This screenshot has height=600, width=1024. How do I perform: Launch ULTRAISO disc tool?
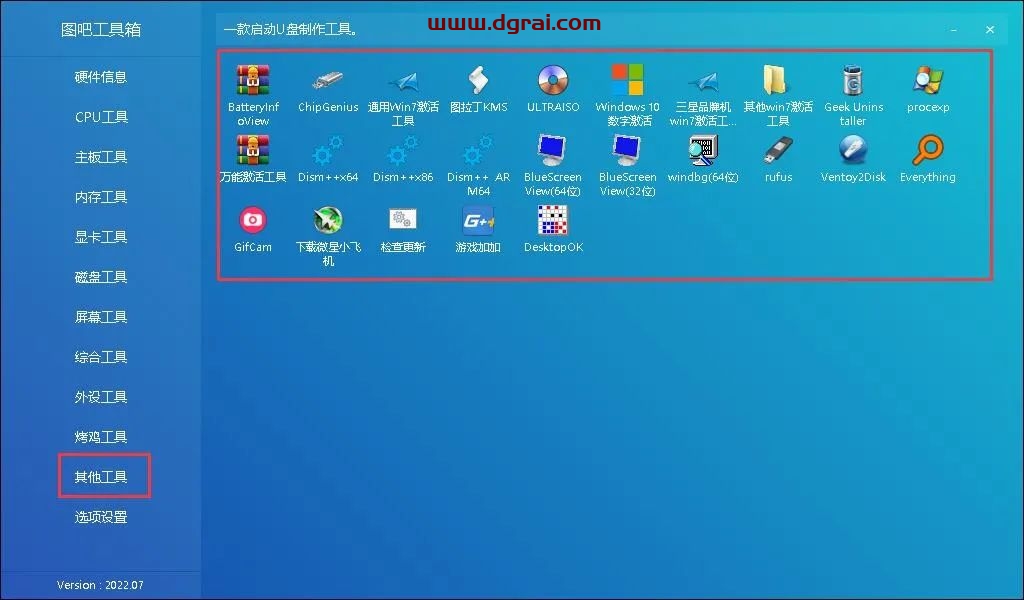(553, 88)
